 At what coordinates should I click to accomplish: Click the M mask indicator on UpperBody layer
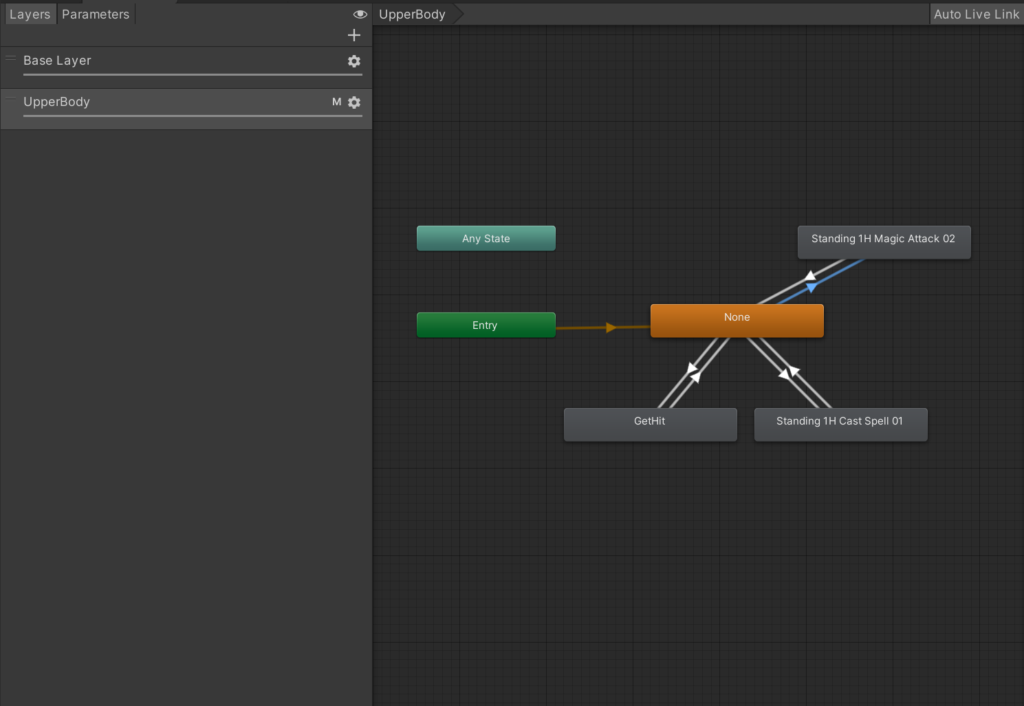(x=336, y=102)
